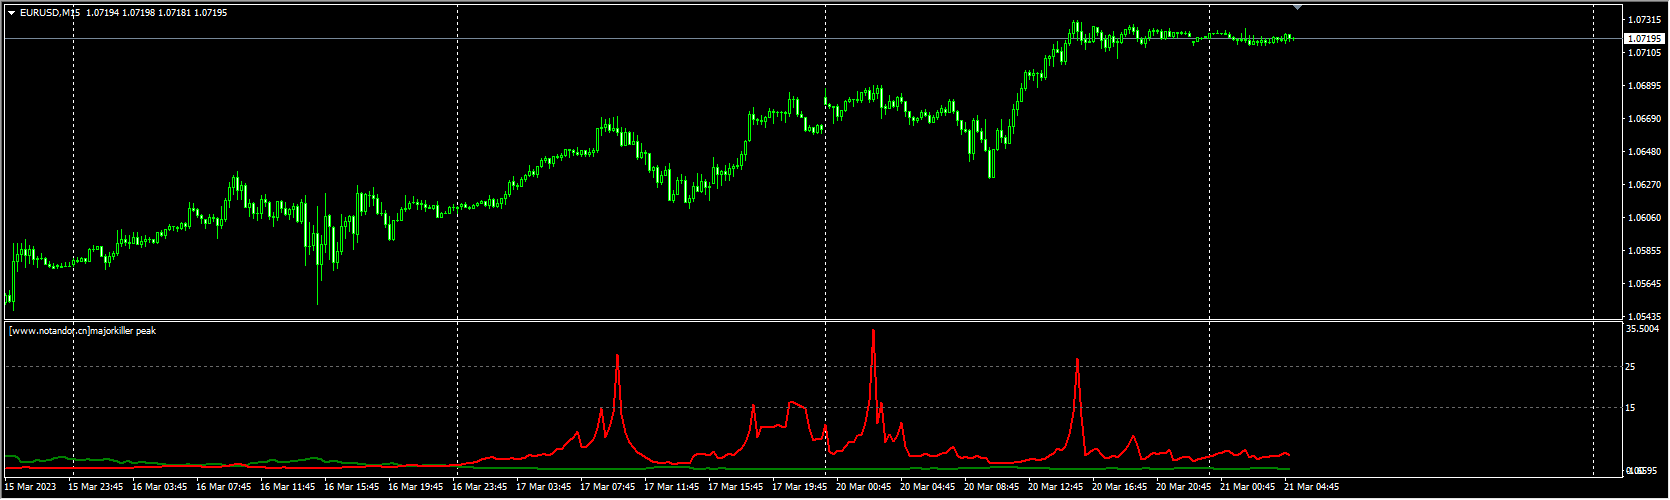1670x500 pixels.
Task: Click the 17 Mar 07:45 time label
Action: click(x=608, y=487)
